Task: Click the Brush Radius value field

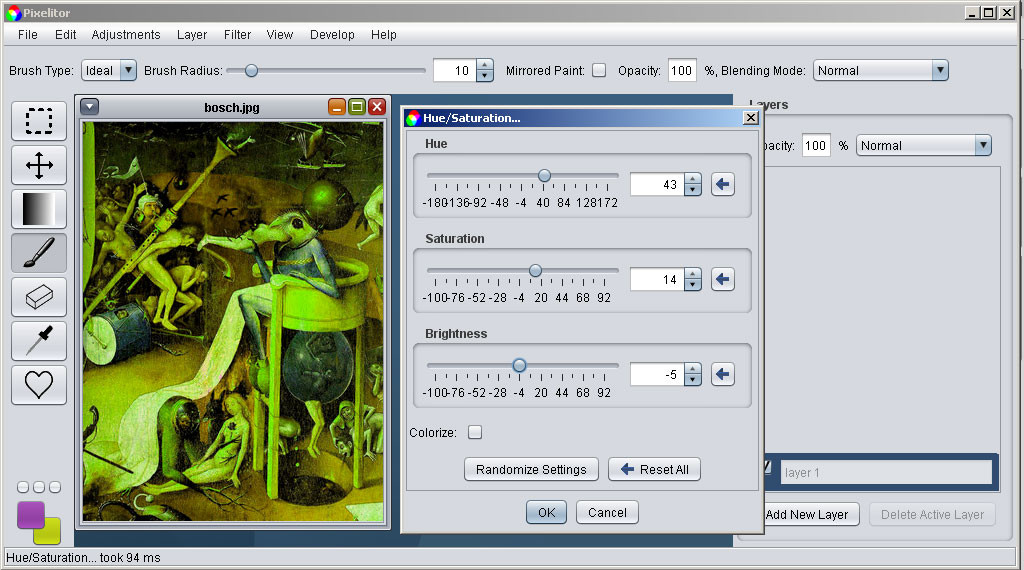Action: (x=455, y=71)
